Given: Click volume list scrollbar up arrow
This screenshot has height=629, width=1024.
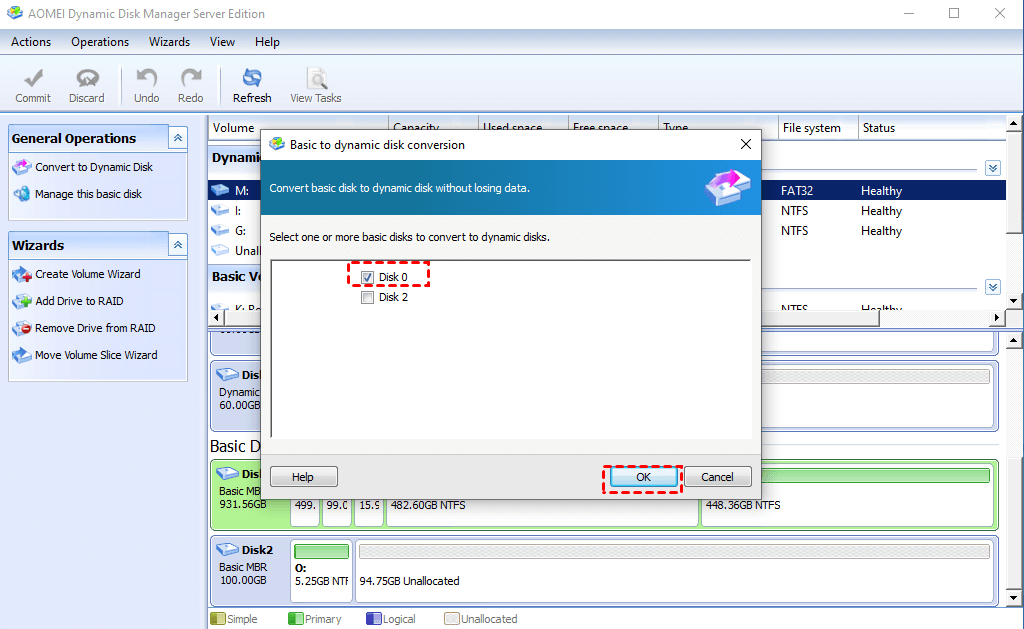Looking at the screenshot, I should click(x=1014, y=123).
